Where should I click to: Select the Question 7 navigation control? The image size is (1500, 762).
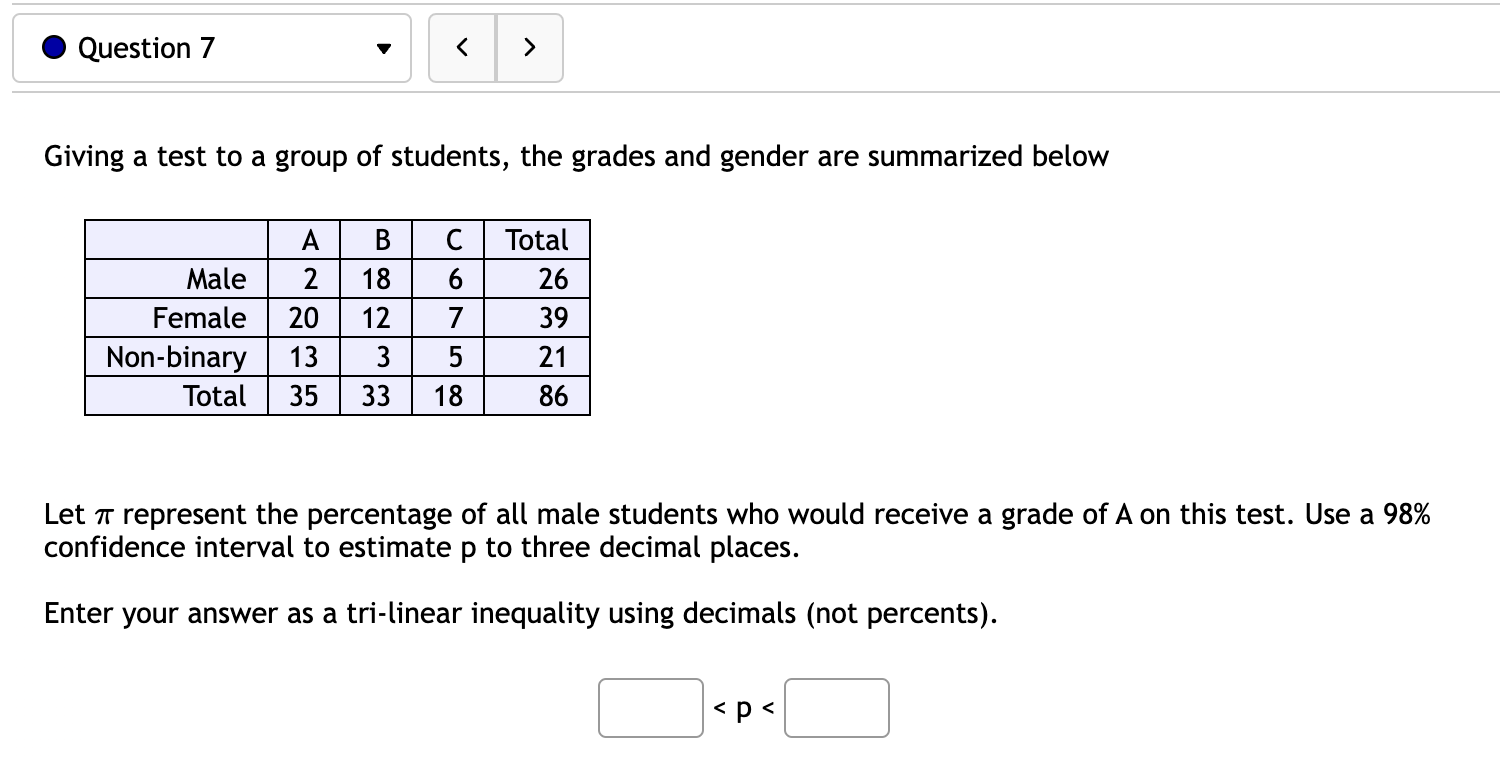click(x=210, y=47)
